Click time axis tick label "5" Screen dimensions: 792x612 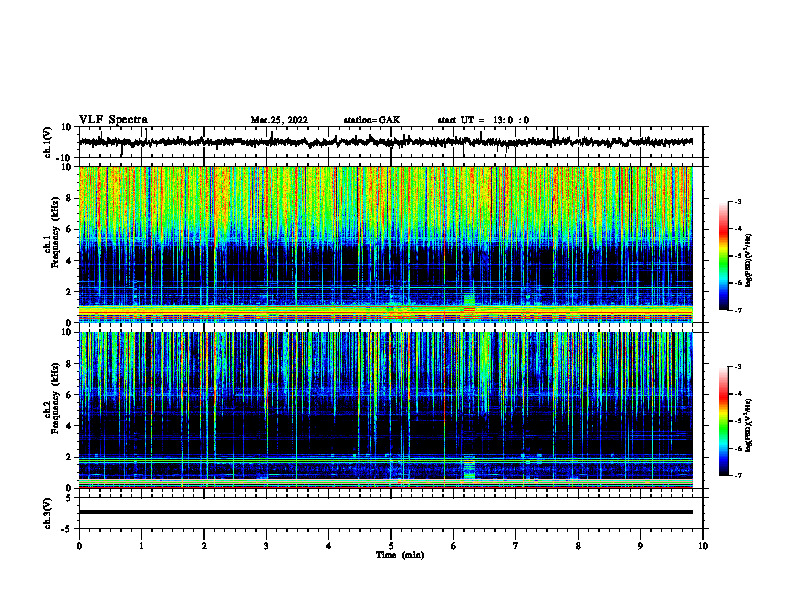[391, 546]
